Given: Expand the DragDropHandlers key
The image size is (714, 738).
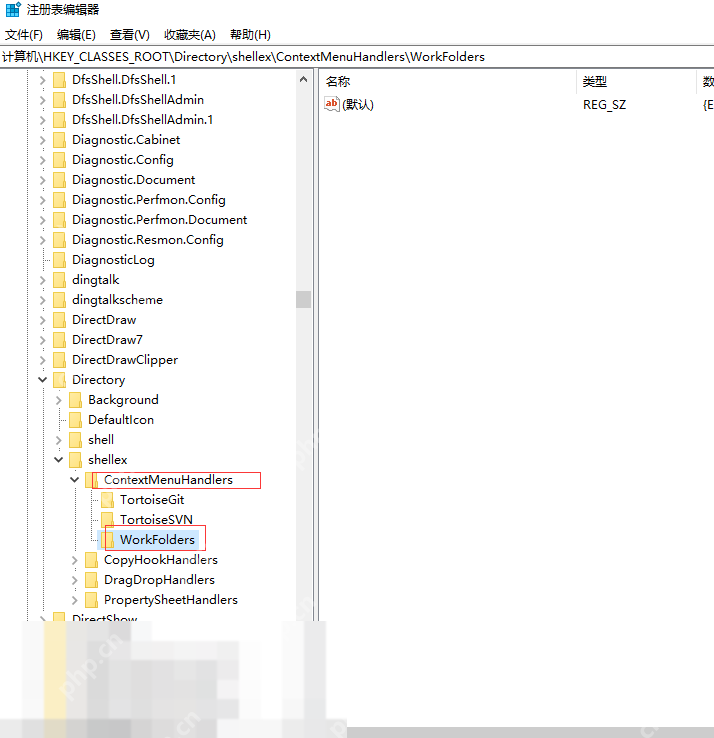Looking at the screenshot, I should coord(75,580).
